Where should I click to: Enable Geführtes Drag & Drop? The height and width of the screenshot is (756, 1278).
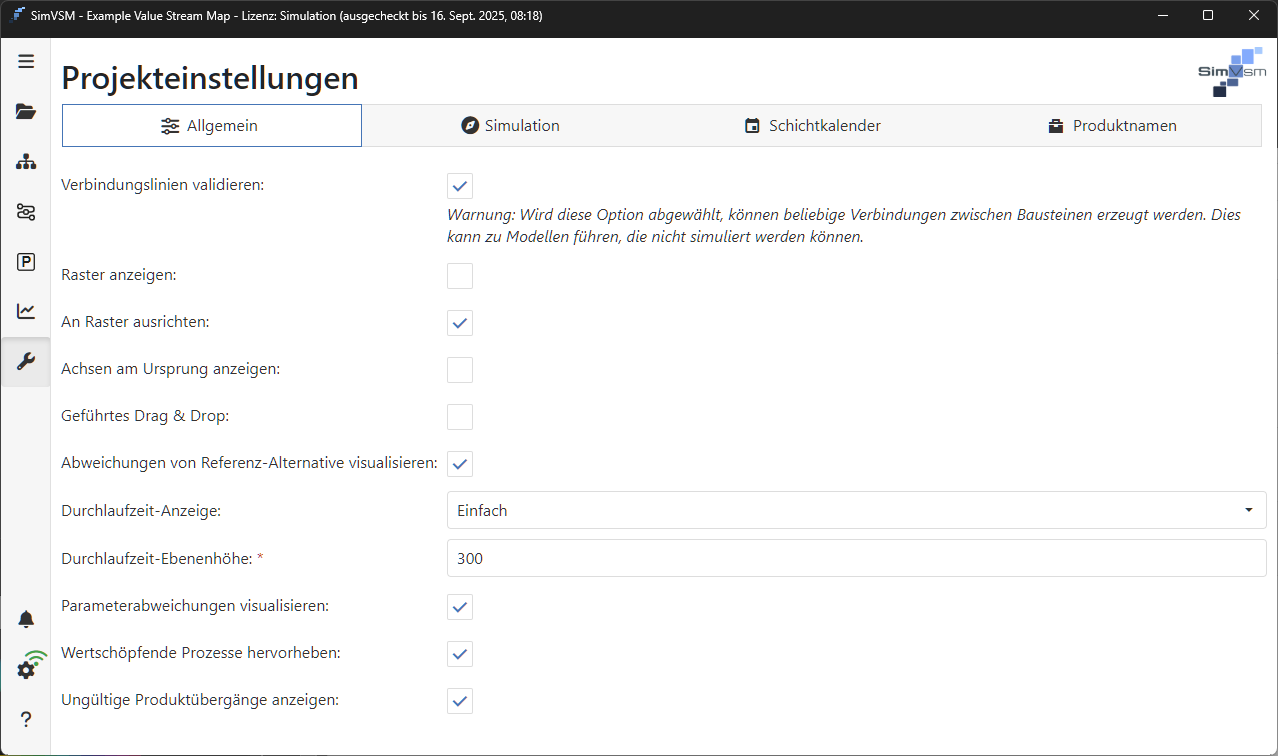(x=459, y=416)
